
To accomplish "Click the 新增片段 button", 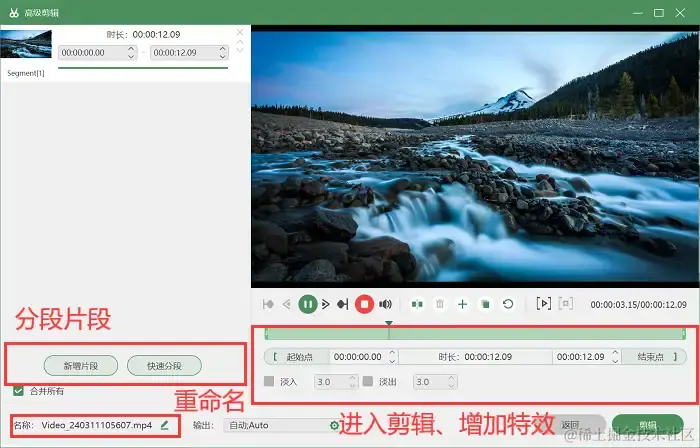I will click(x=81, y=366).
